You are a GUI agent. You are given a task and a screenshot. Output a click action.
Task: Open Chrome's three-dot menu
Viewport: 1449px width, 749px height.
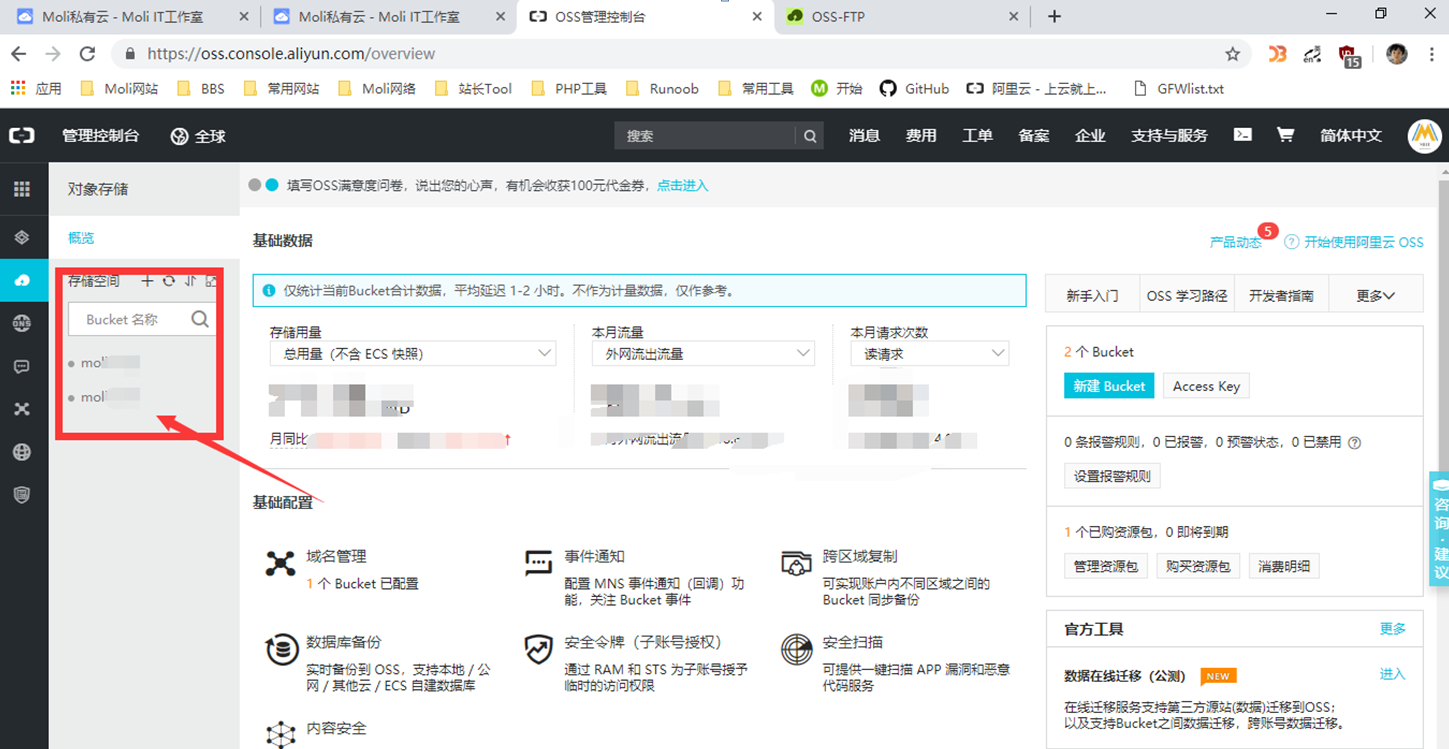coord(1431,54)
